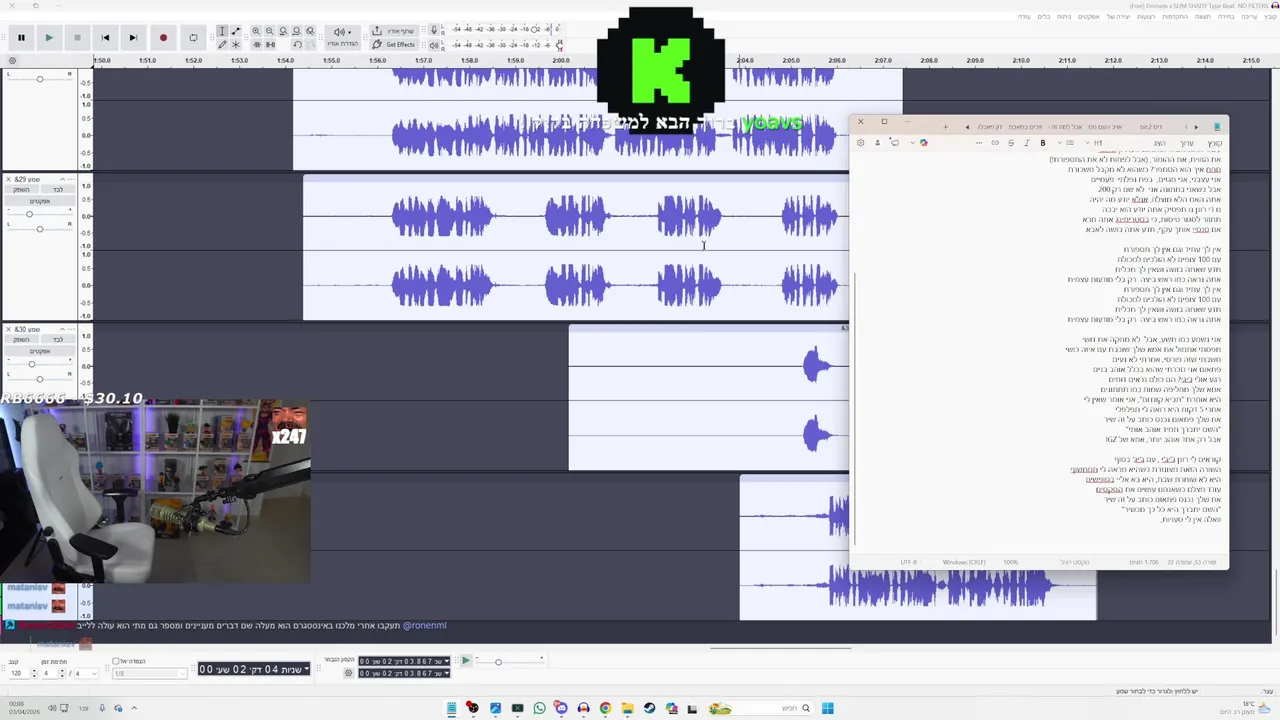1280x720 pixels.
Task: Click the Zoom toggle icon
Action: pos(310,31)
